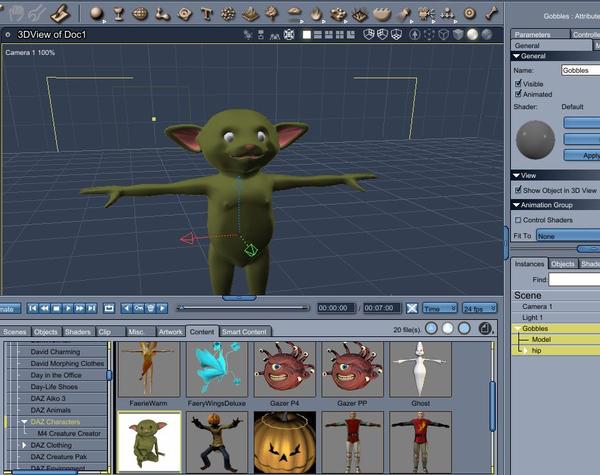Play the animation
Image resolution: width=600 pixels, height=475 pixels.
[x=68, y=308]
